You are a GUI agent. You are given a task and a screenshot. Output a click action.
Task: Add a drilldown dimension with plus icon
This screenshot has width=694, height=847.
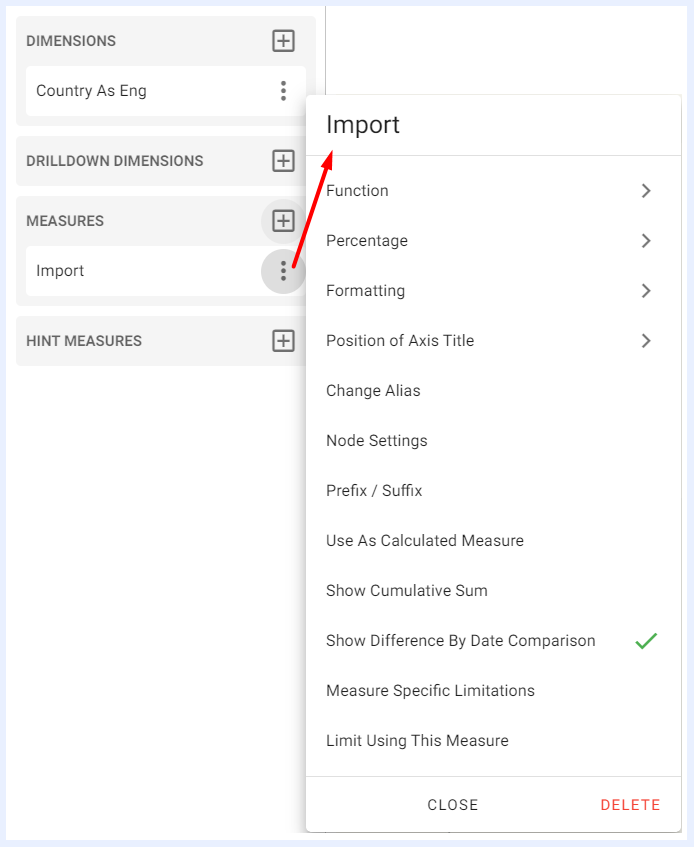click(x=283, y=161)
